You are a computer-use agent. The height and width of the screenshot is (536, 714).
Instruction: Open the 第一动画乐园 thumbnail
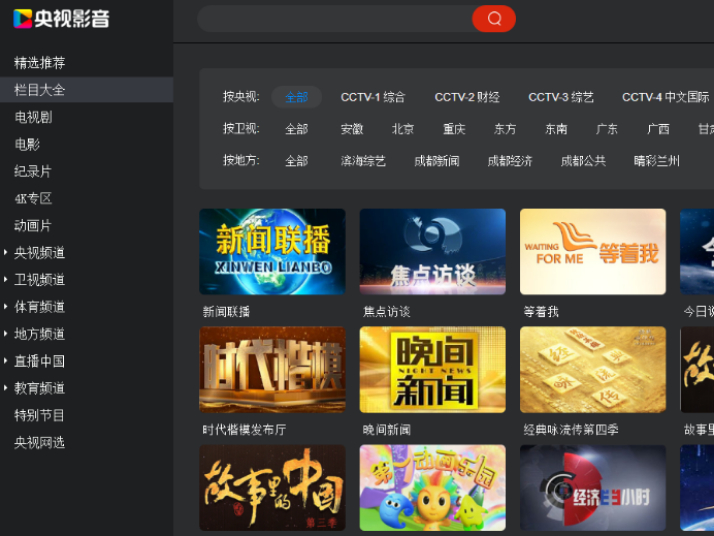[x=433, y=488]
